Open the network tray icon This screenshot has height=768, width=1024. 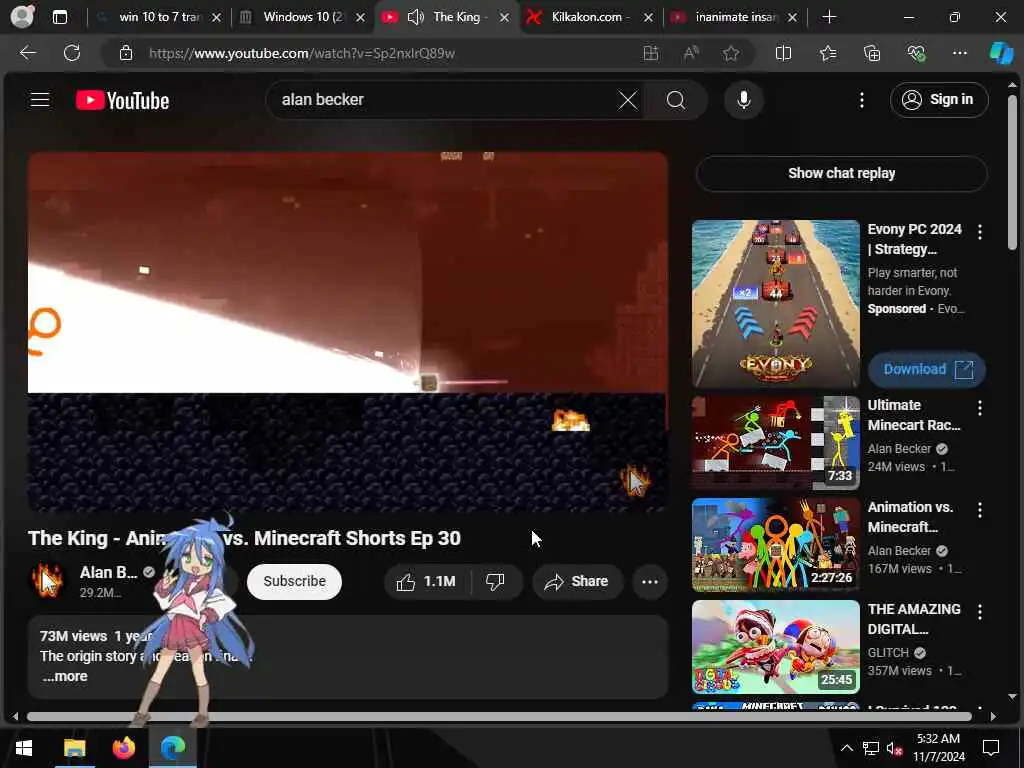(870, 748)
